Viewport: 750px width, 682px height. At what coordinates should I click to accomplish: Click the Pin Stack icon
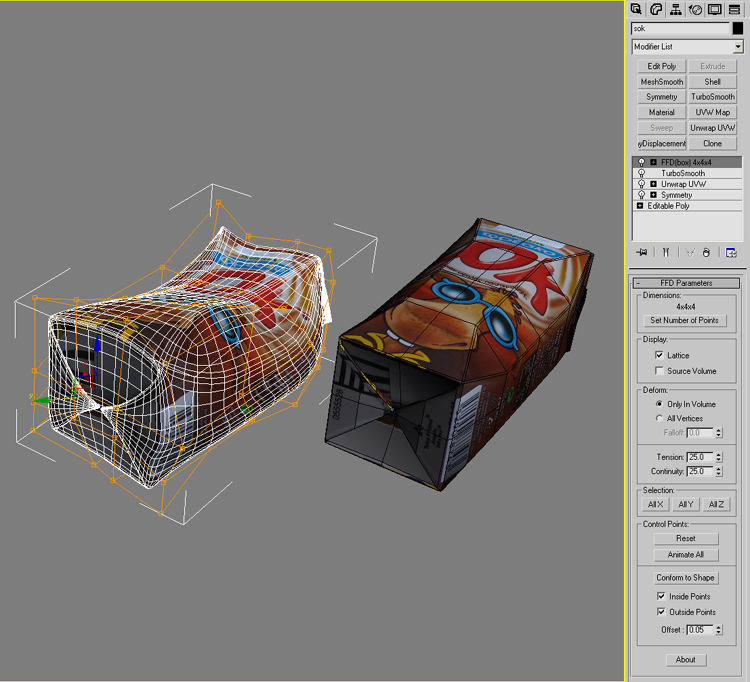pos(641,253)
